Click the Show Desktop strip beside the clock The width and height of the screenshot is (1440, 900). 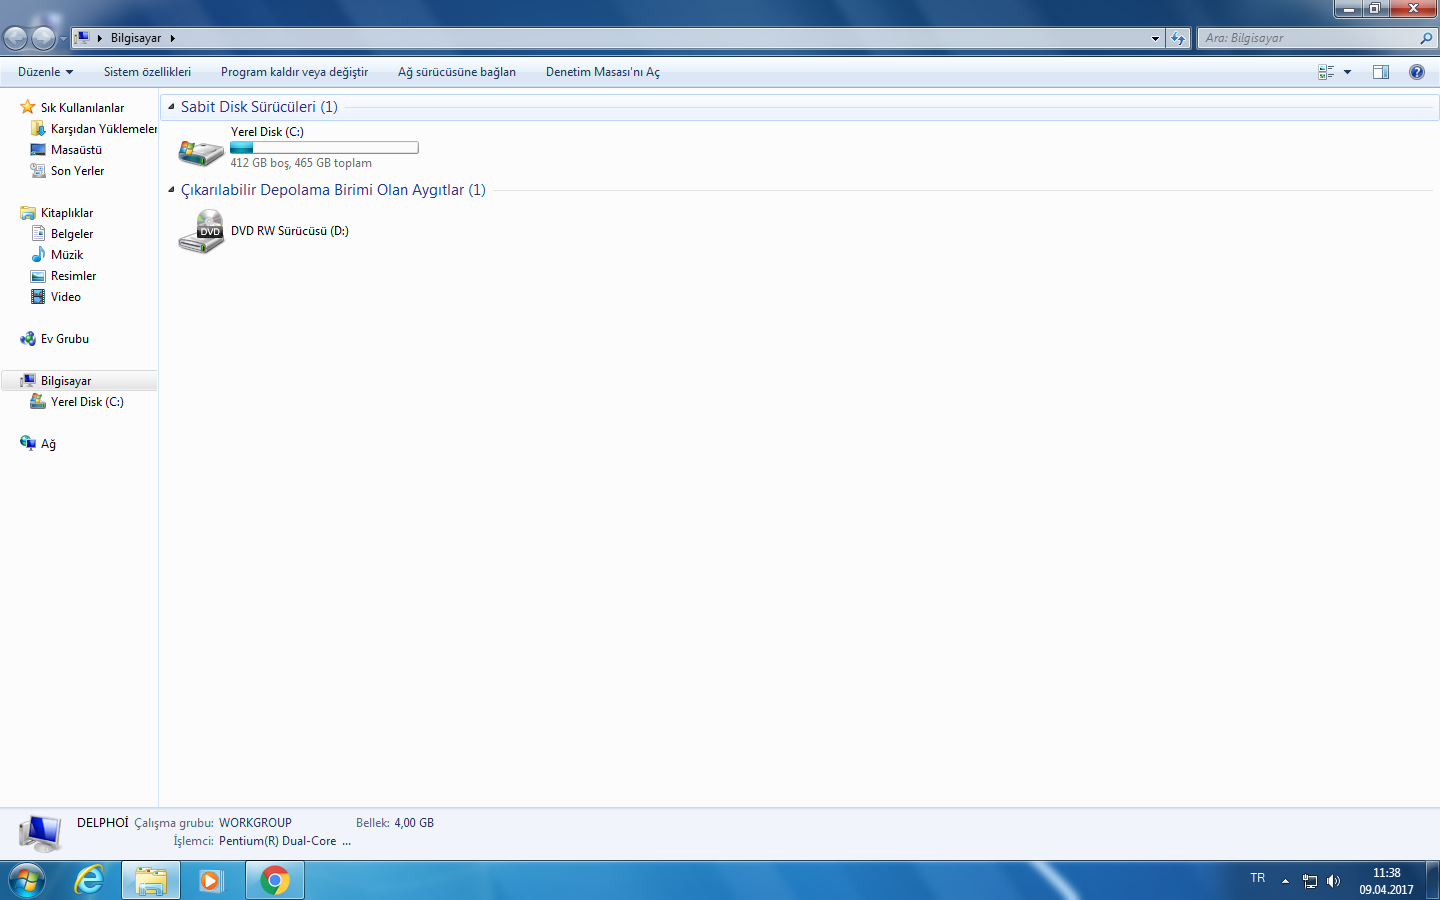[x=1432, y=880]
